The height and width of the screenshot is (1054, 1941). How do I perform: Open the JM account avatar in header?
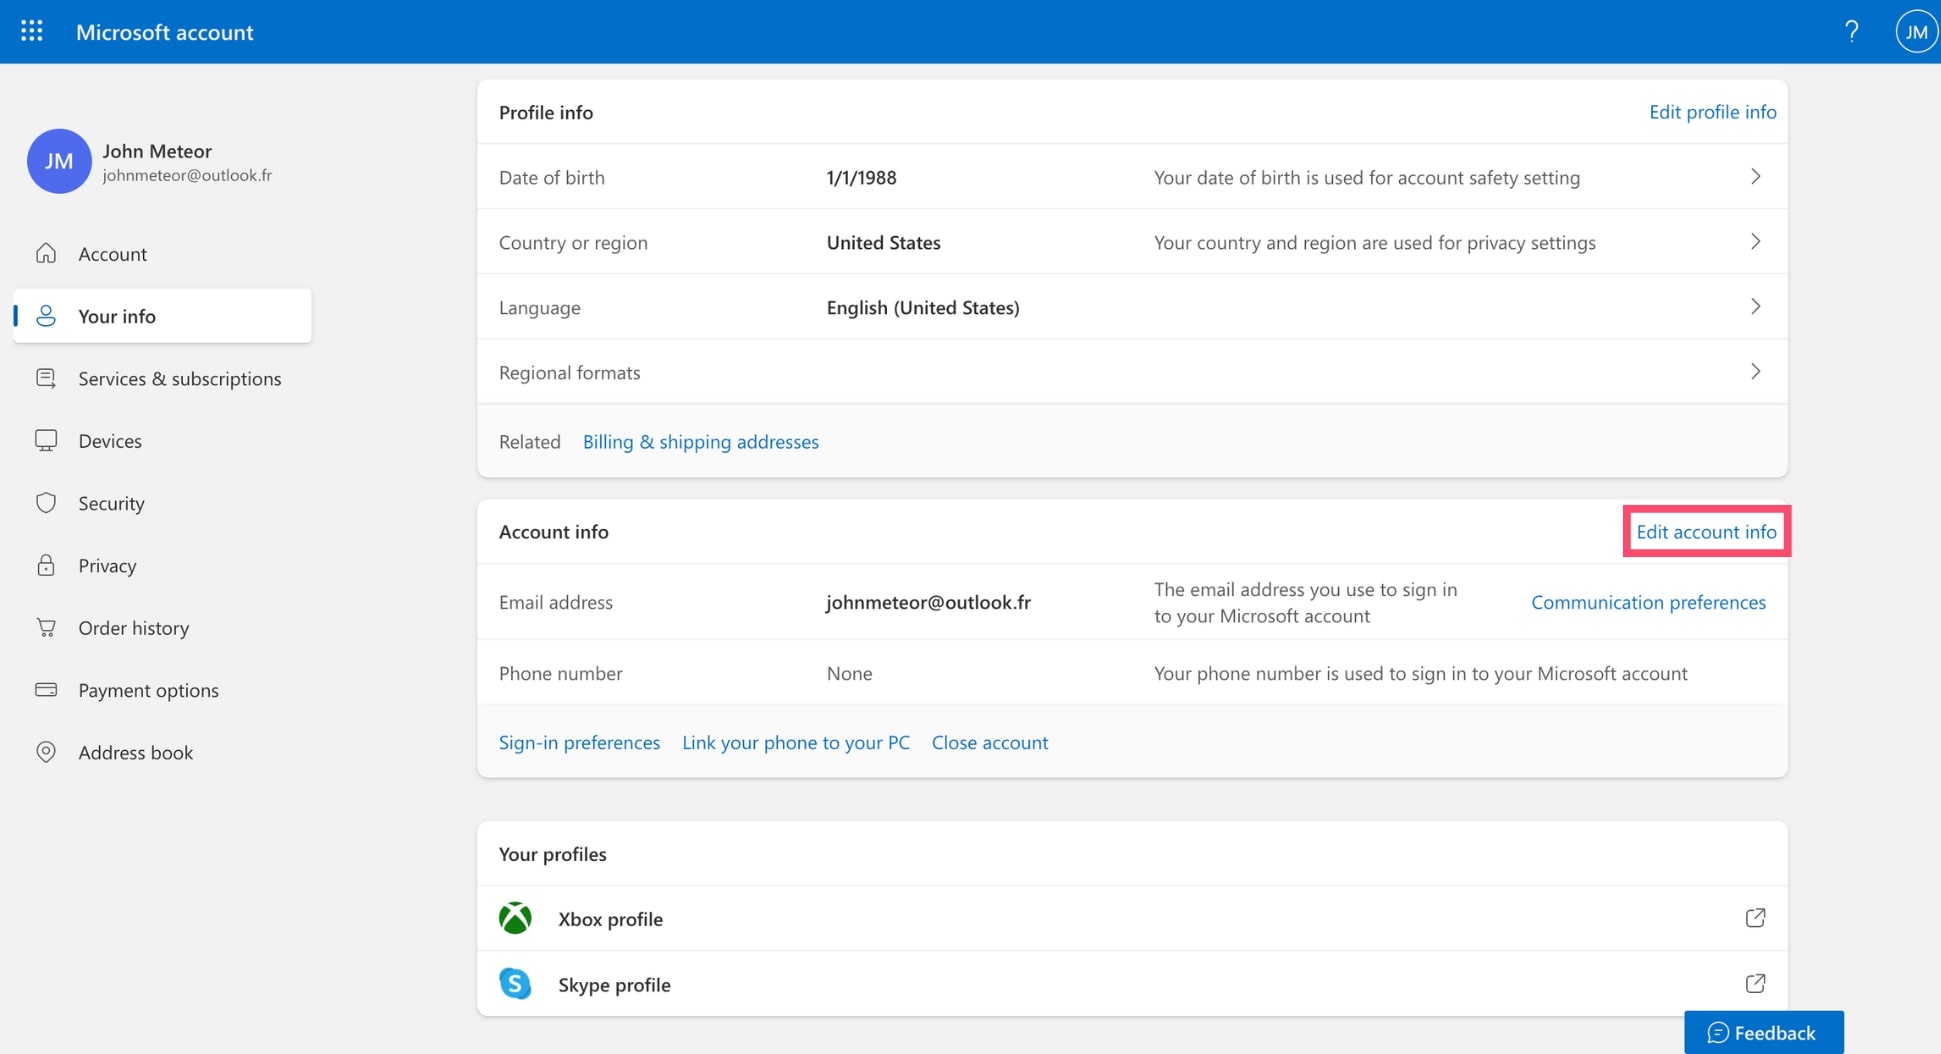click(x=1916, y=32)
